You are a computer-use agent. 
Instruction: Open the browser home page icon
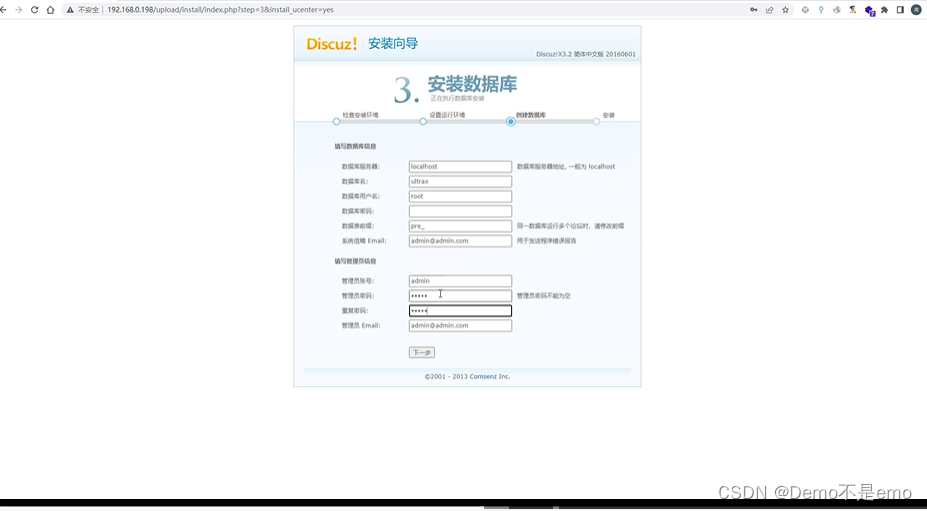(x=50, y=9)
